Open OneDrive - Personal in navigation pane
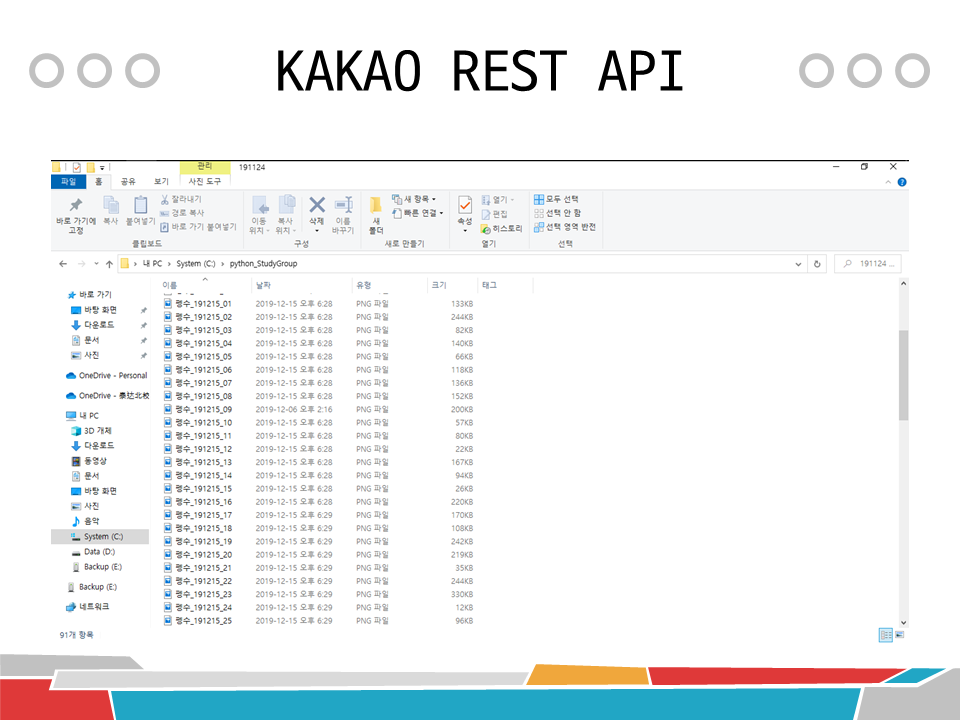 (107, 376)
